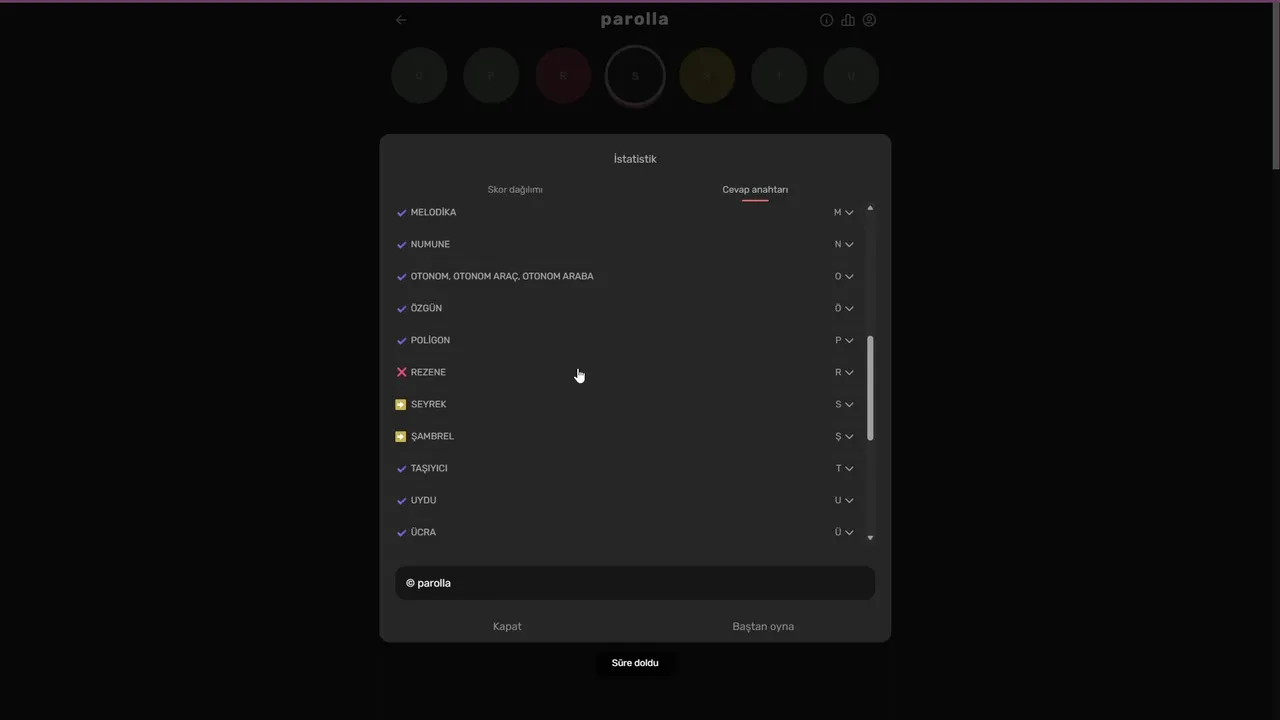Viewport: 1280px width, 720px height.
Task: Click the ŞAMBREL answer text
Action: click(432, 437)
